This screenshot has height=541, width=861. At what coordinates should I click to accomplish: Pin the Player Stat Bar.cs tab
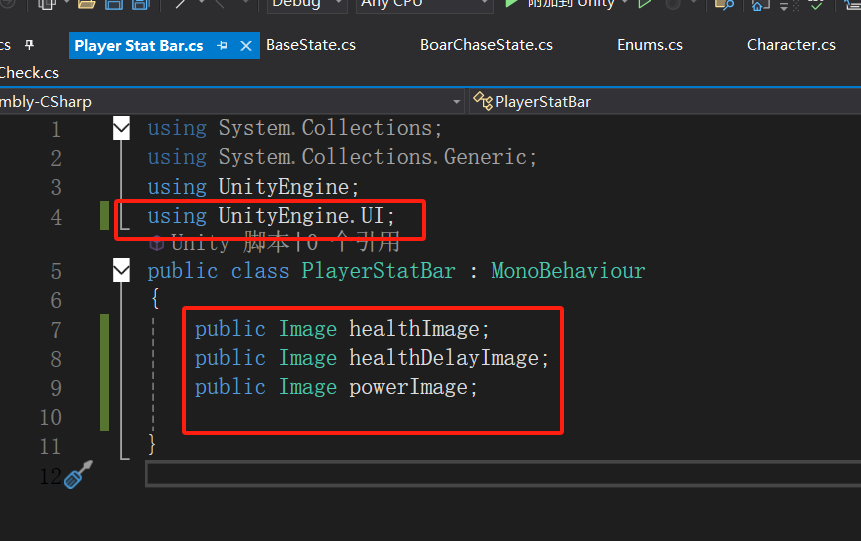(x=222, y=46)
